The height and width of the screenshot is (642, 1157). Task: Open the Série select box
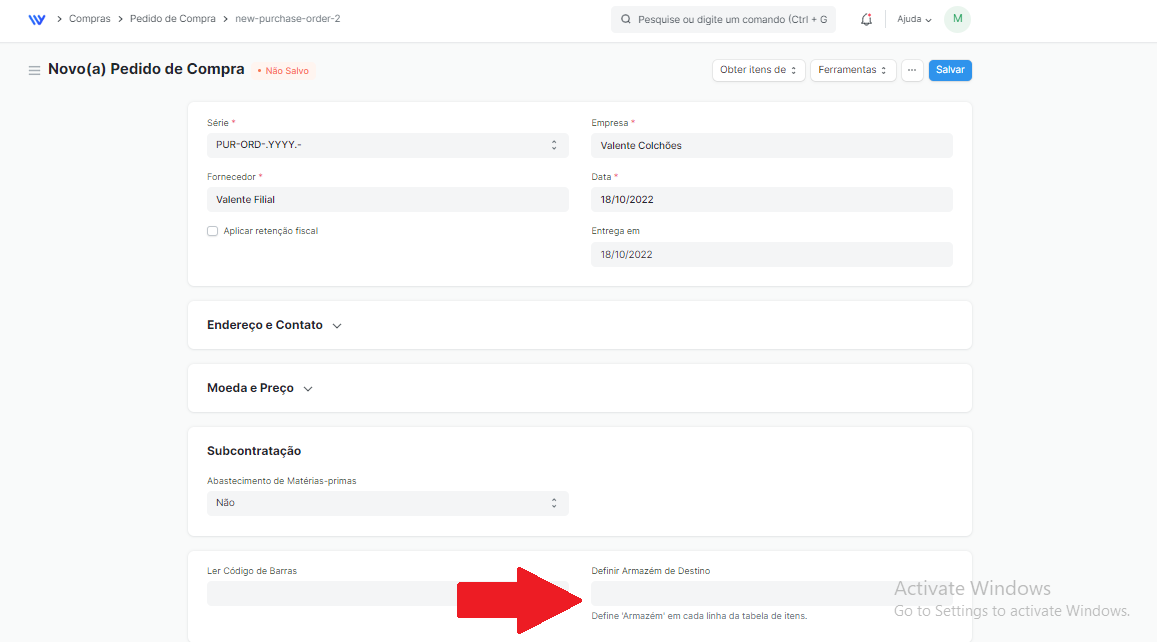(x=387, y=145)
